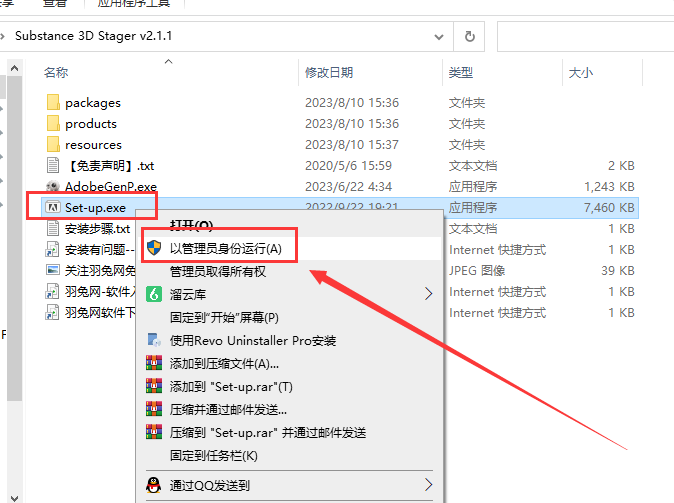674x503 pixels.
Task: Click the resources folder icon
Action: (x=53, y=144)
